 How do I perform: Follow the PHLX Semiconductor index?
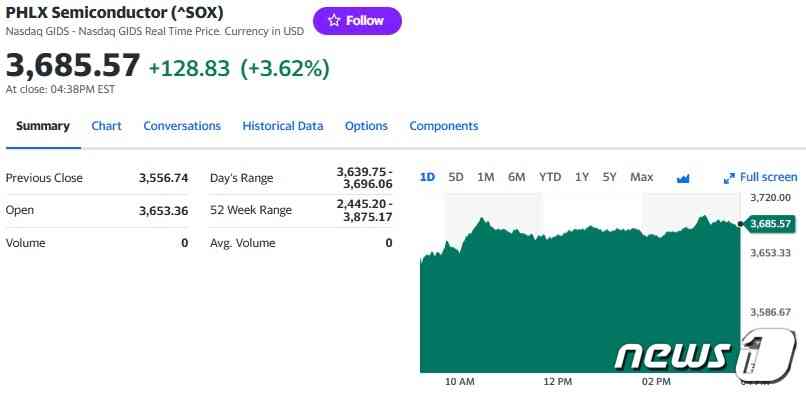click(357, 21)
